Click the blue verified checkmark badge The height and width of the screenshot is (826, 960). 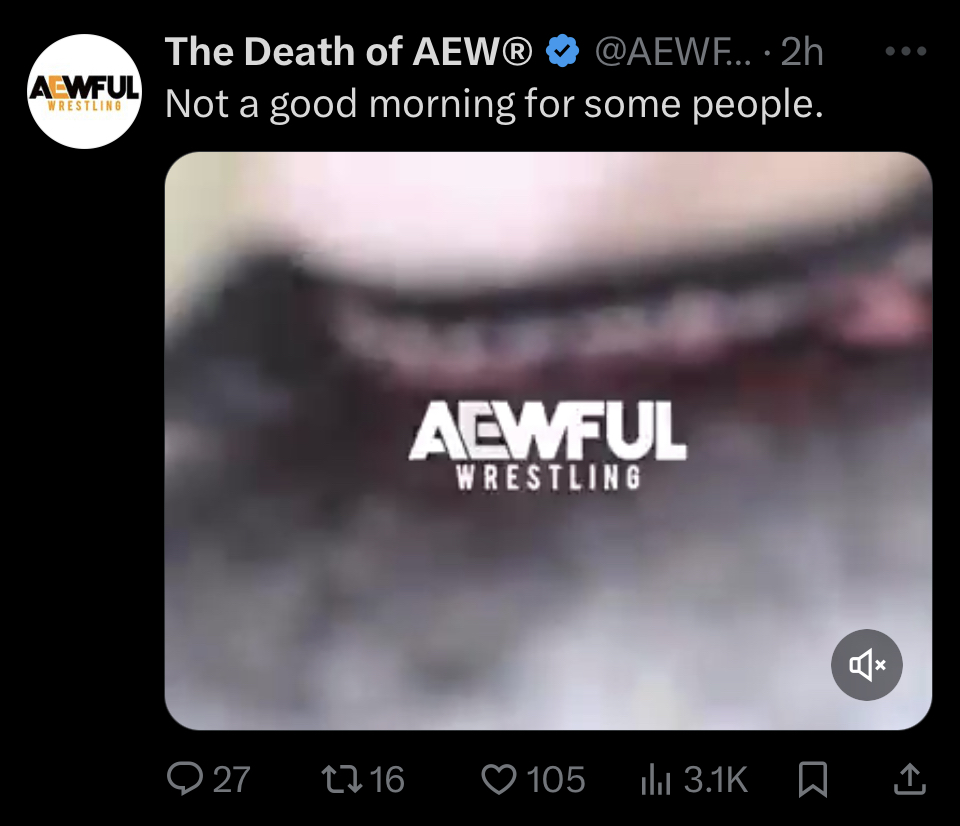tap(562, 51)
